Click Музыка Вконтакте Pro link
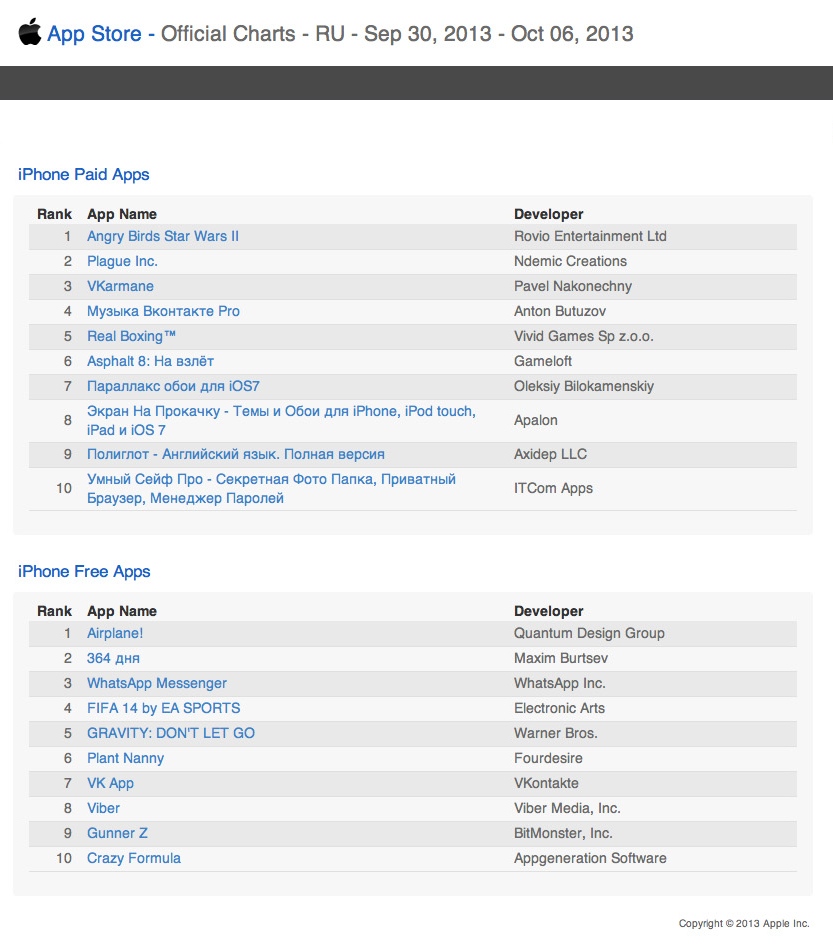This screenshot has width=833, height=945. [163, 312]
